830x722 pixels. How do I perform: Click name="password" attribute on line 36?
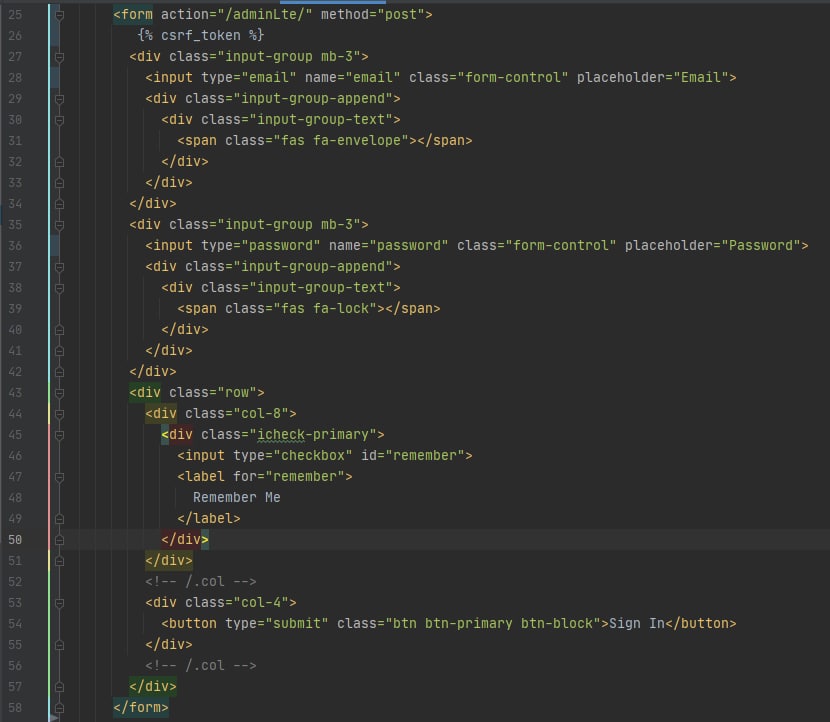[389, 245]
